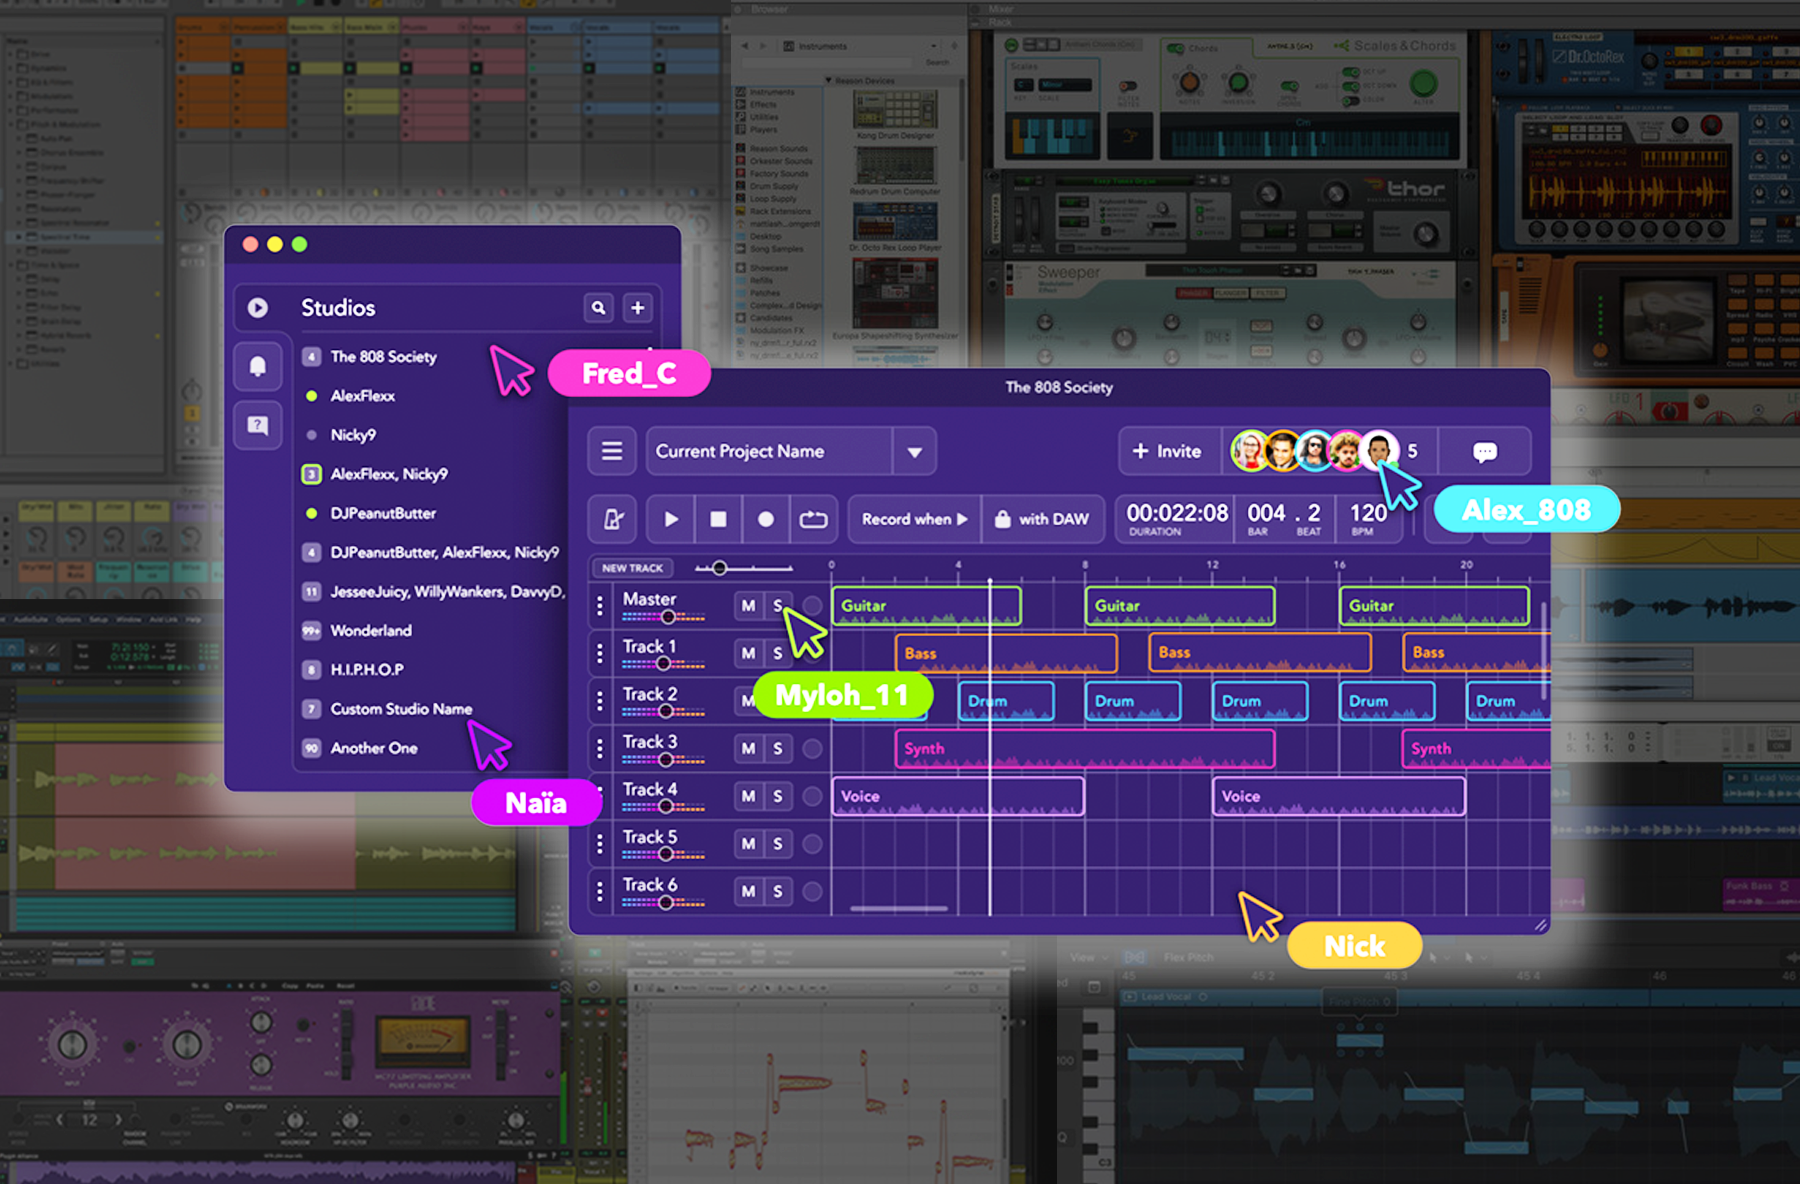
Task: Open the hamburger menu beside project name
Action: tap(612, 451)
